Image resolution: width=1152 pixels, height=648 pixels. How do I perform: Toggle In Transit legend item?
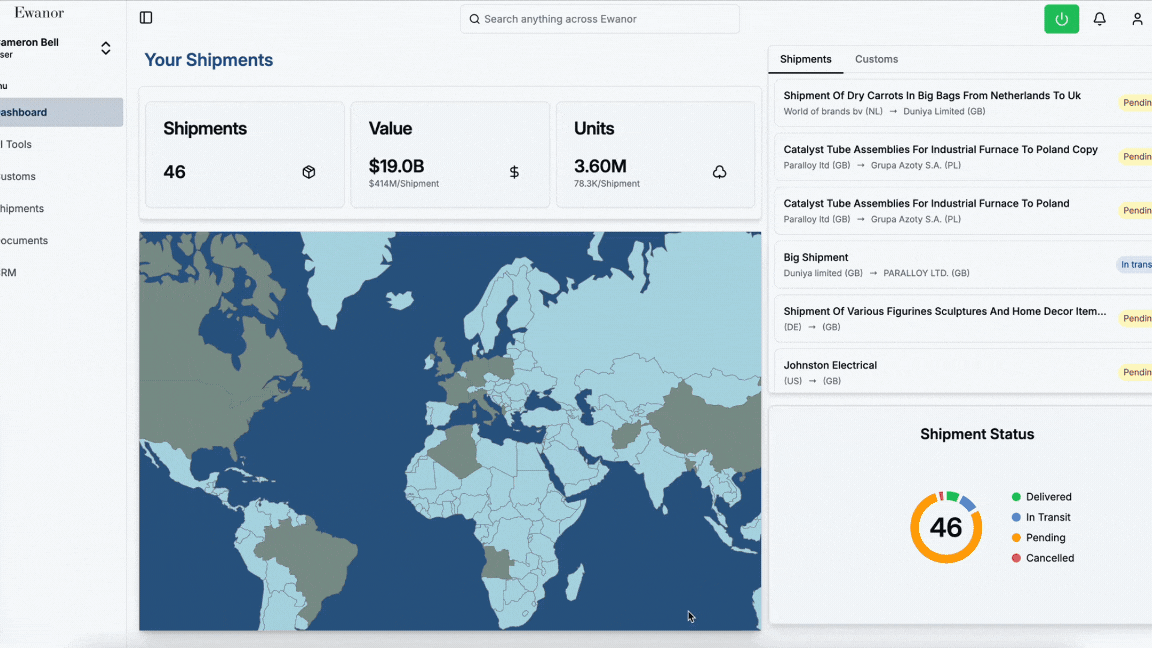click(1047, 517)
